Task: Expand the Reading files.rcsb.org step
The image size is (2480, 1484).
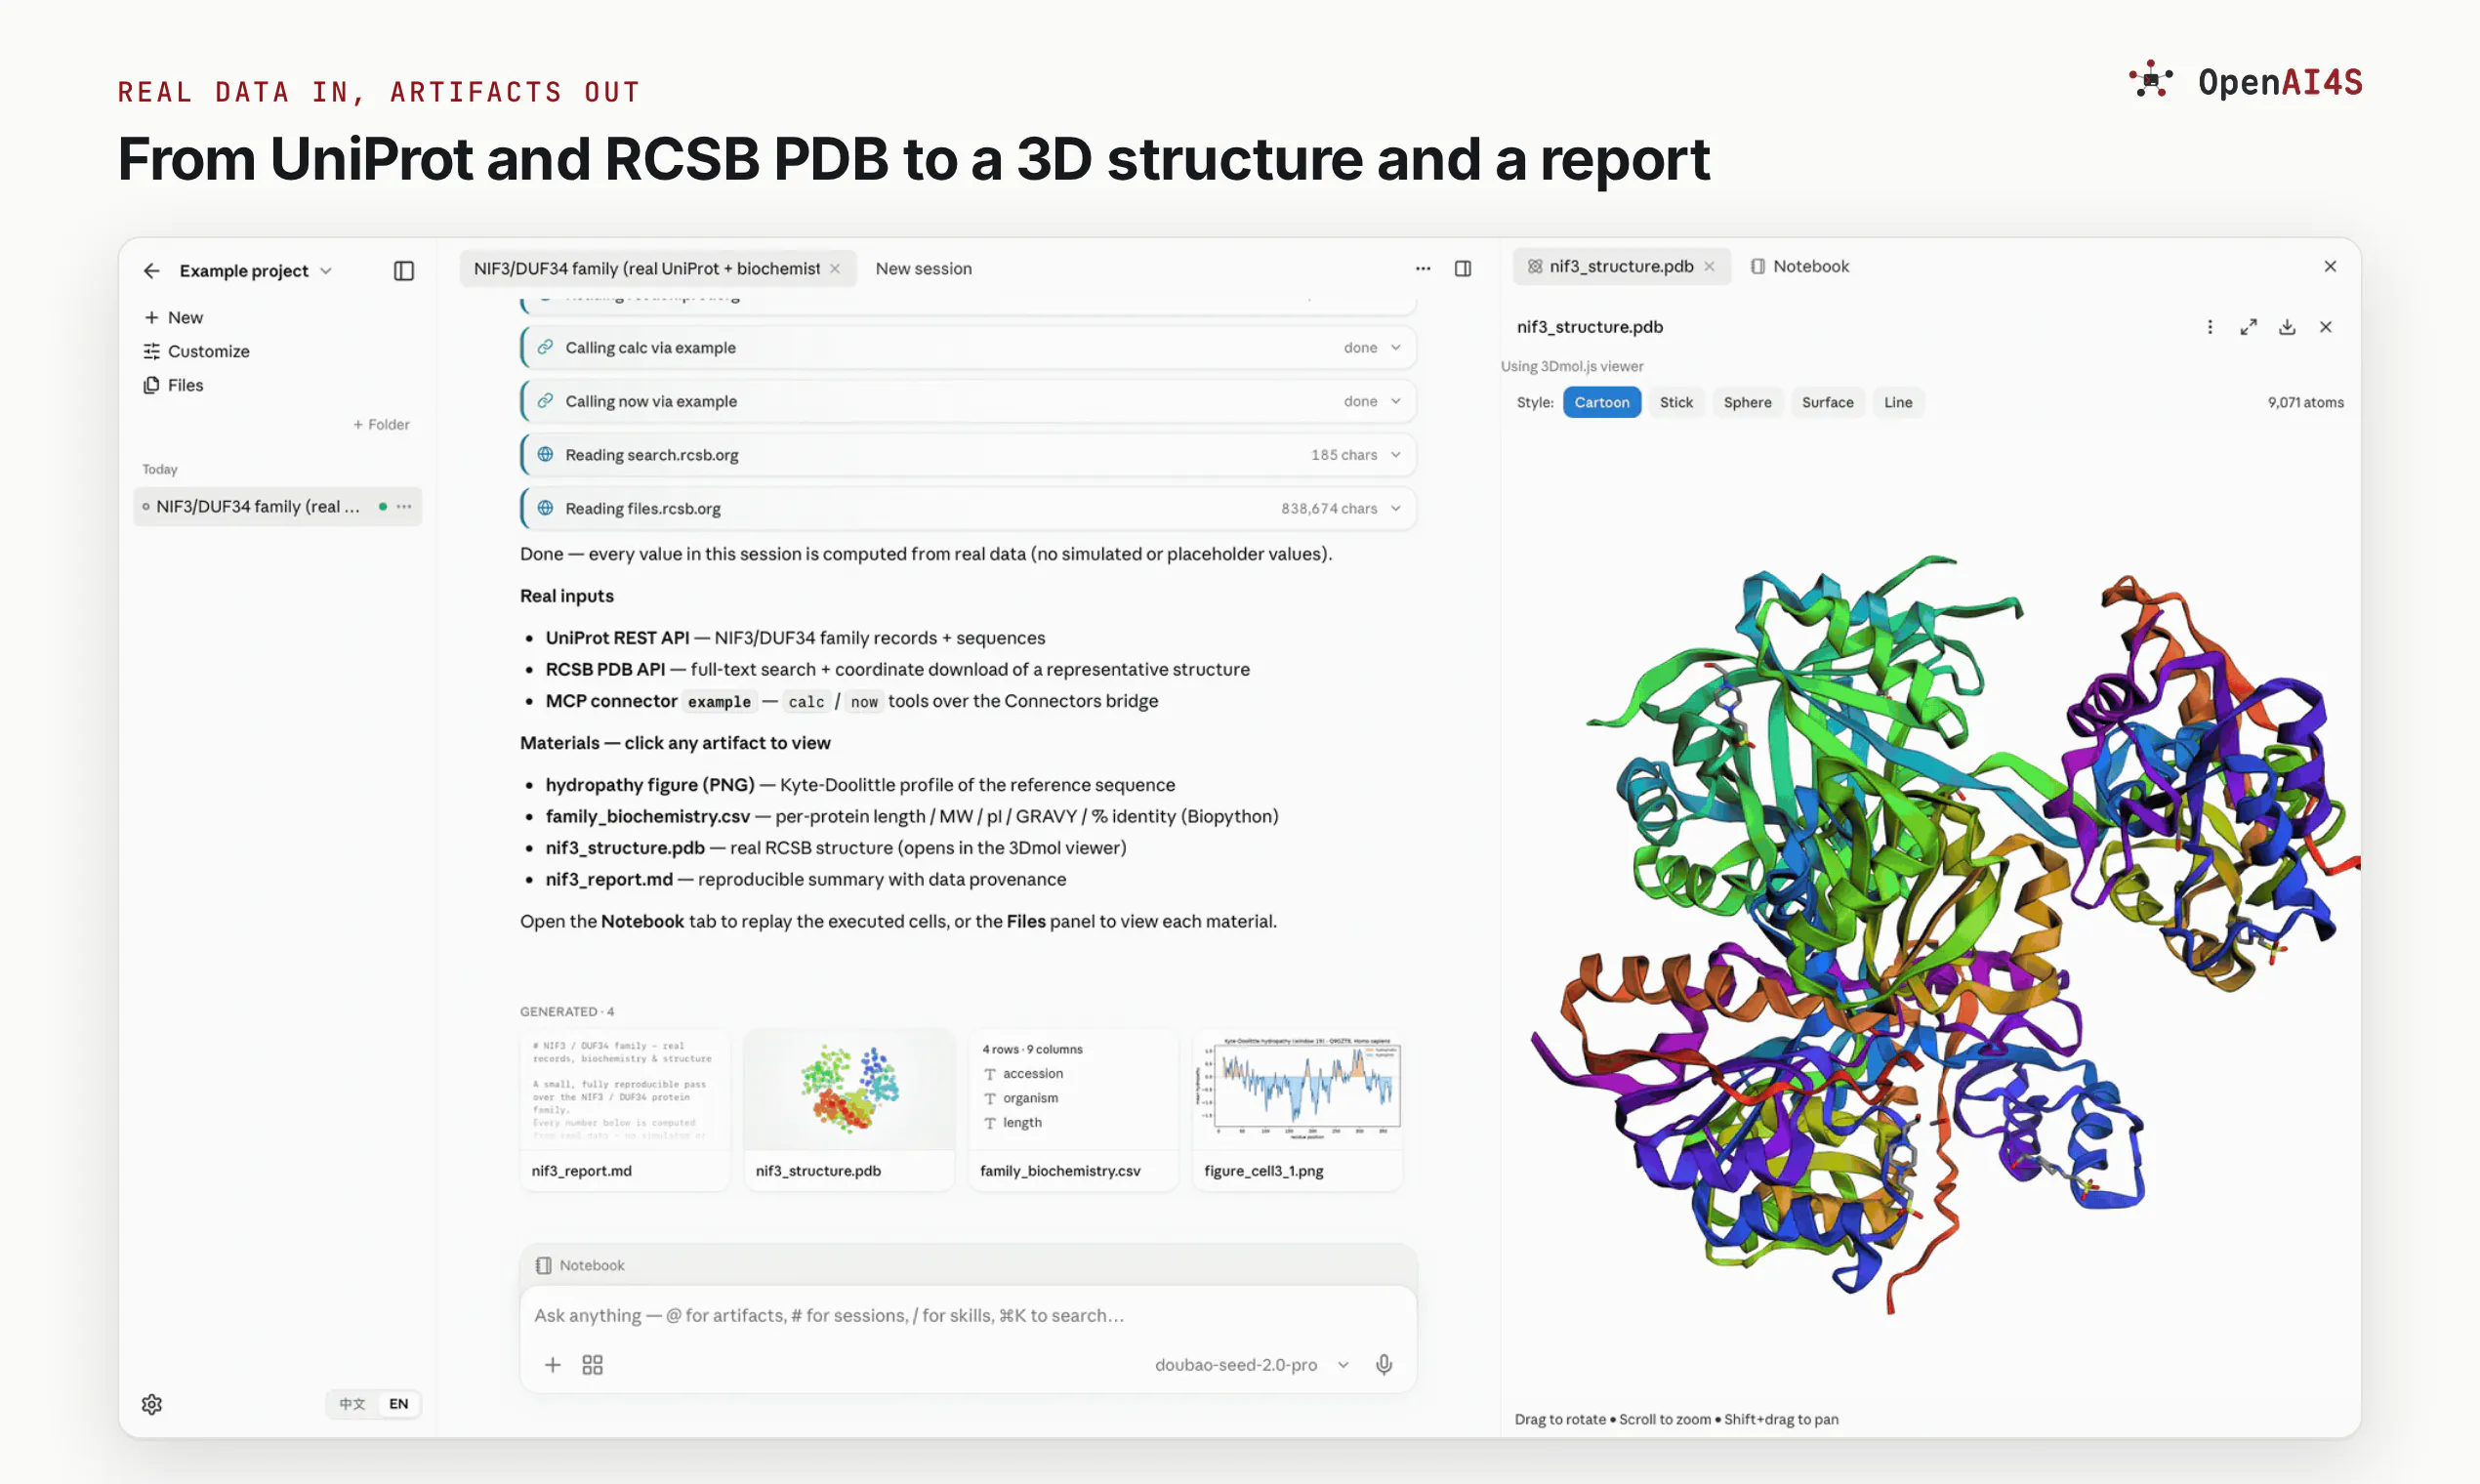Action: pos(968,508)
